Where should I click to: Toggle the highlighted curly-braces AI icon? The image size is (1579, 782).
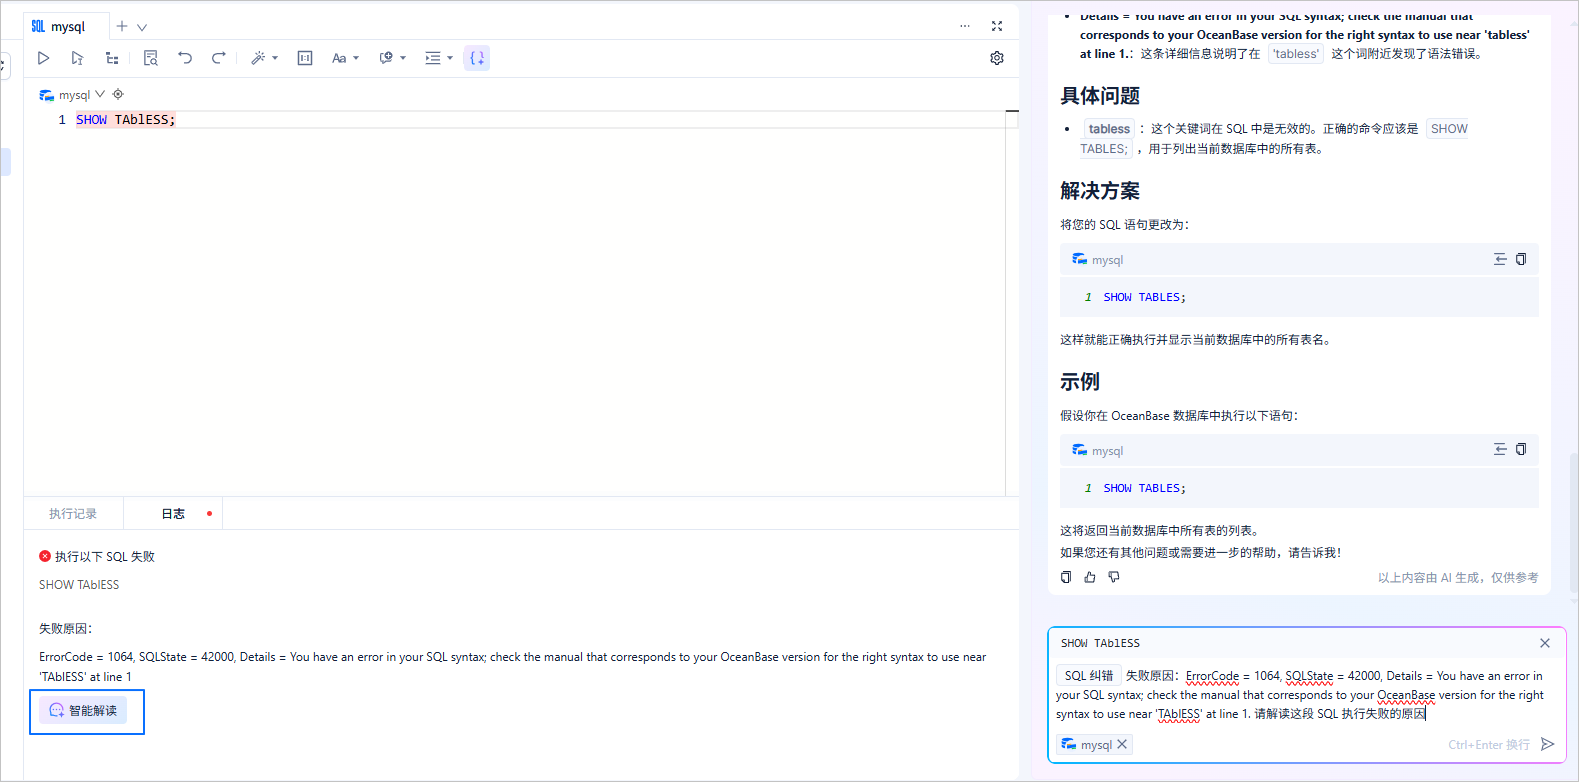click(x=477, y=58)
